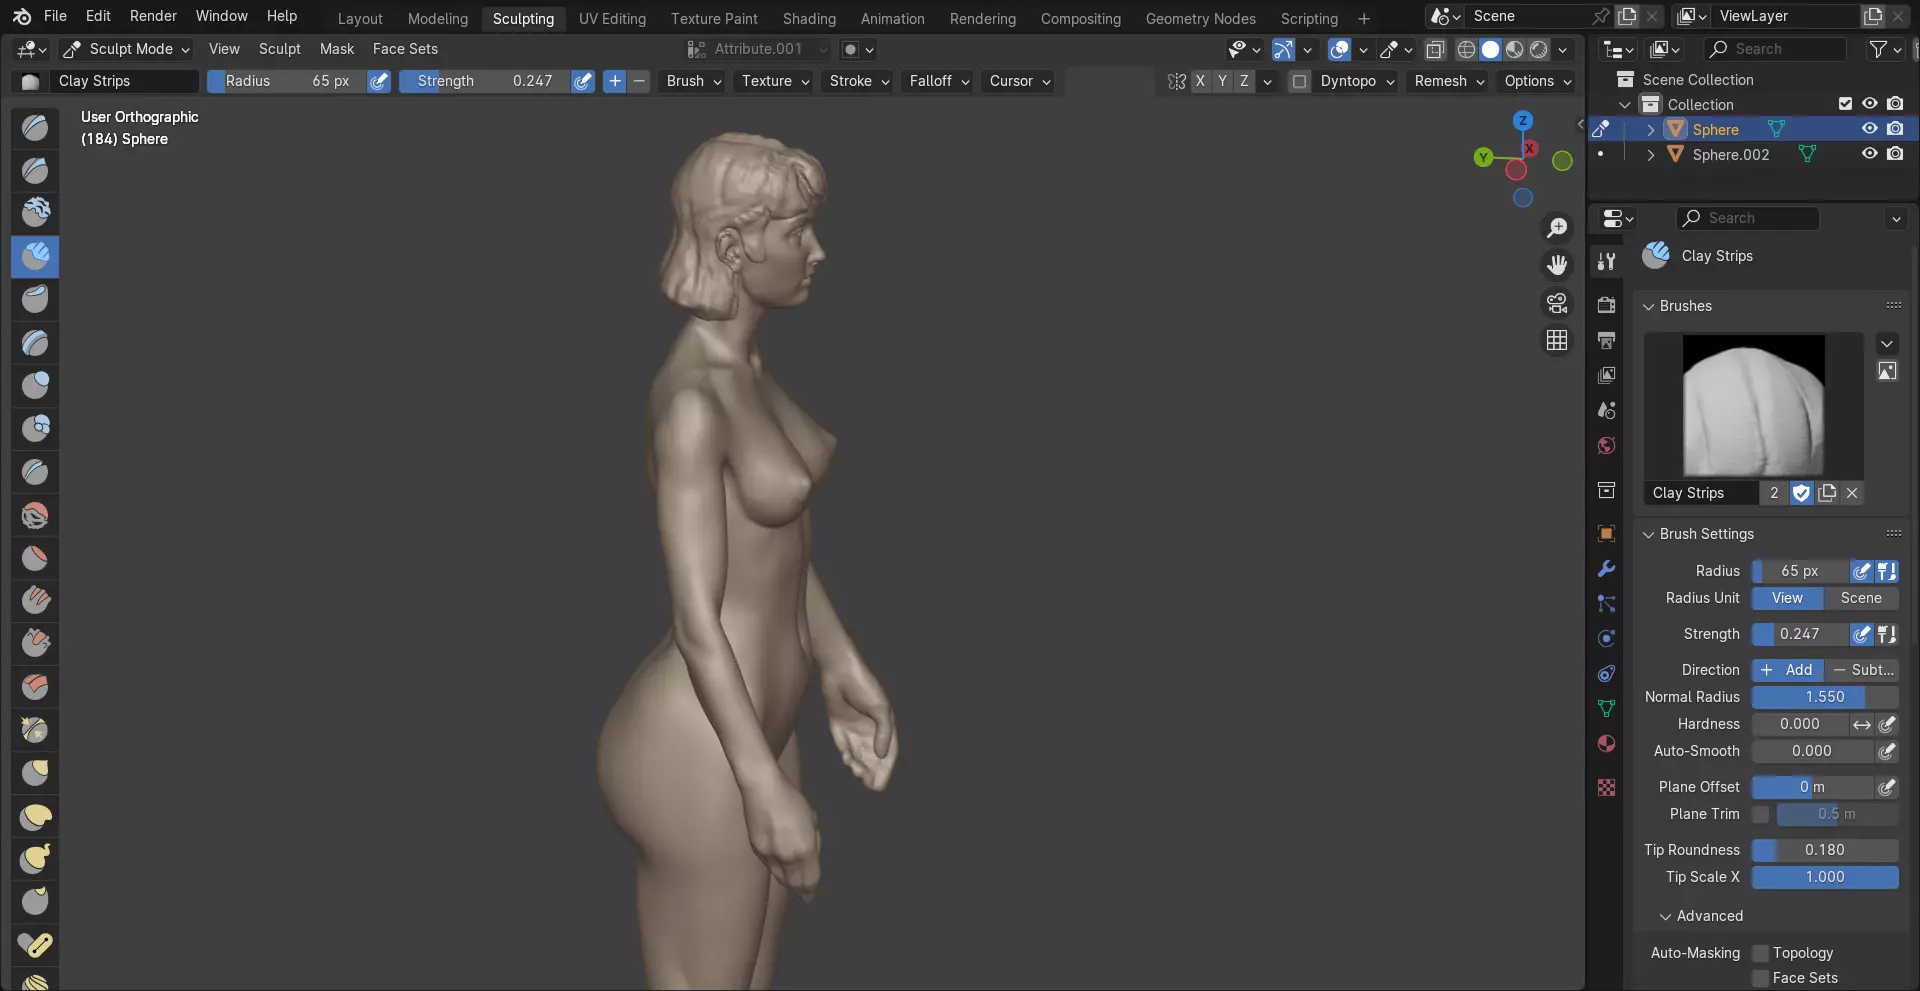Select the Draw brush tool
This screenshot has height=991, width=1920.
click(x=35, y=127)
